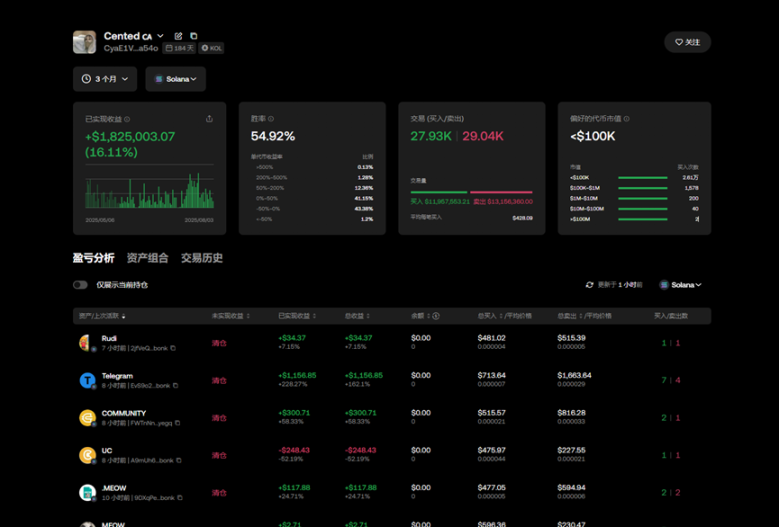Image resolution: width=779 pixels, height=527 pixels.
Task: Open the Solana filter above the table
Action: point(680,285)
